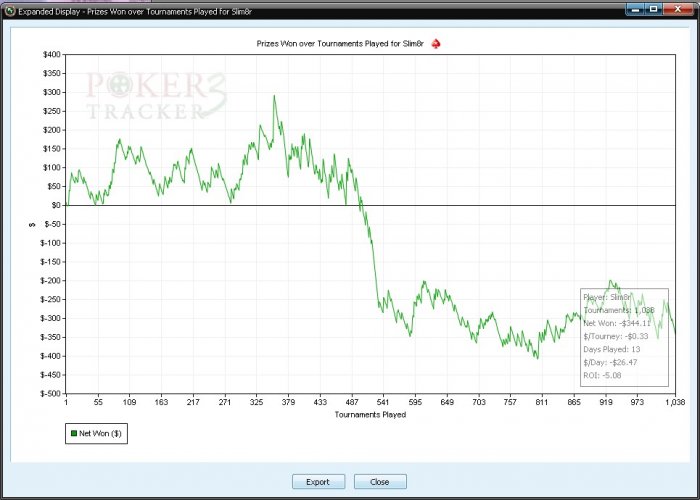The width and height of the screenshot is (700, 500).
Task: Click the 1,038 label at x-axis end
Action: point(675,402)
